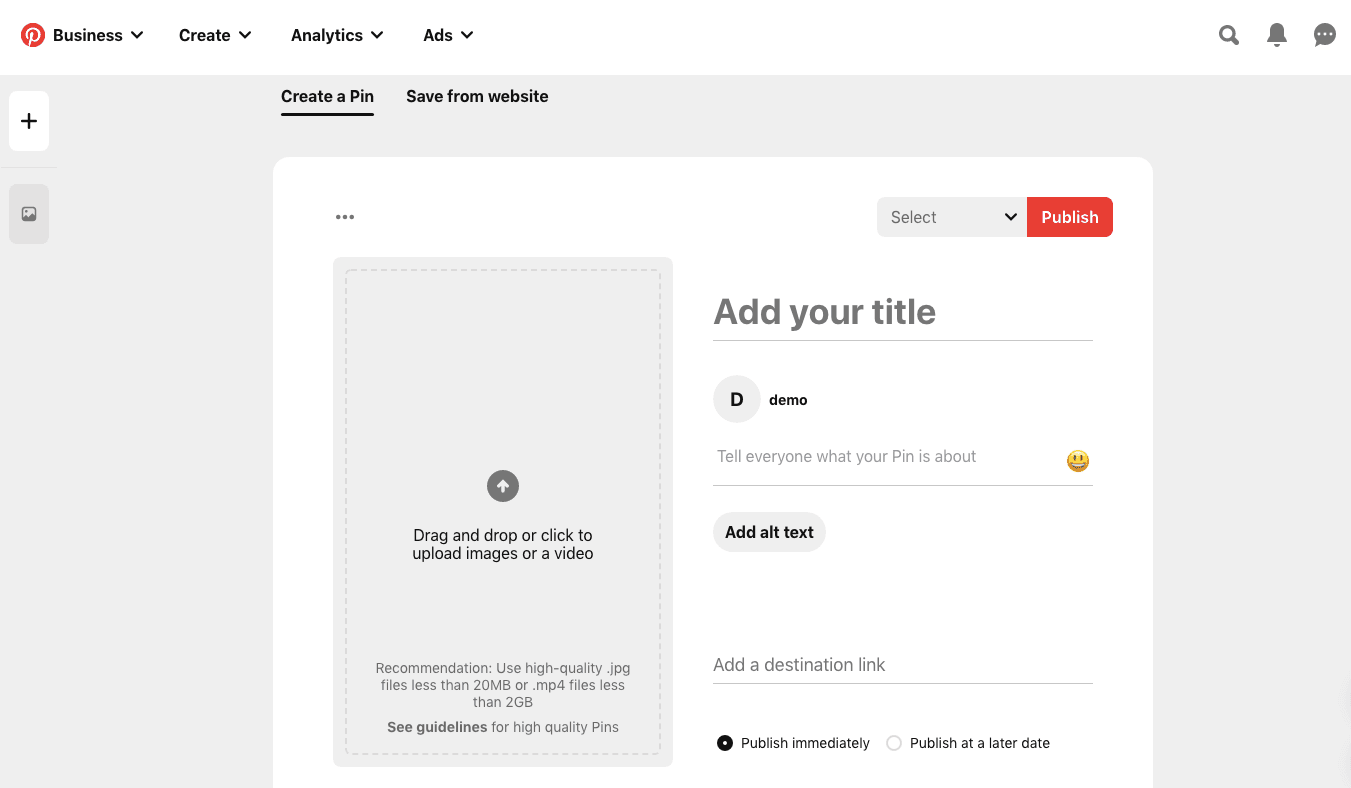
Task: Open the search bar
Action: tap(1228, 34)
